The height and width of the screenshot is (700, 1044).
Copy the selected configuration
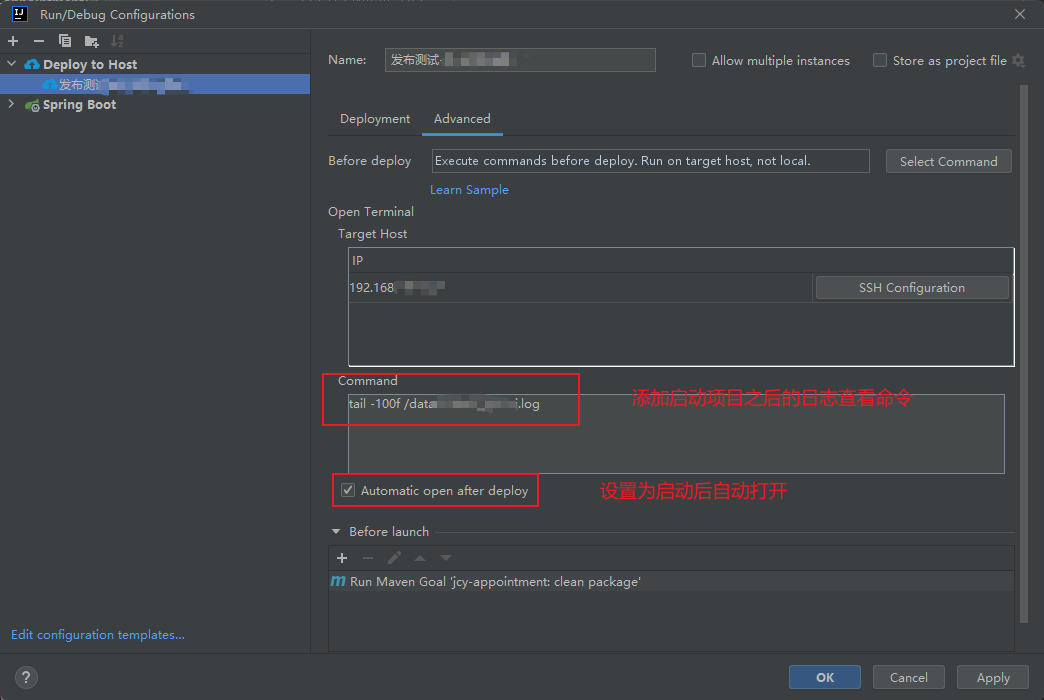click(65, 41)
